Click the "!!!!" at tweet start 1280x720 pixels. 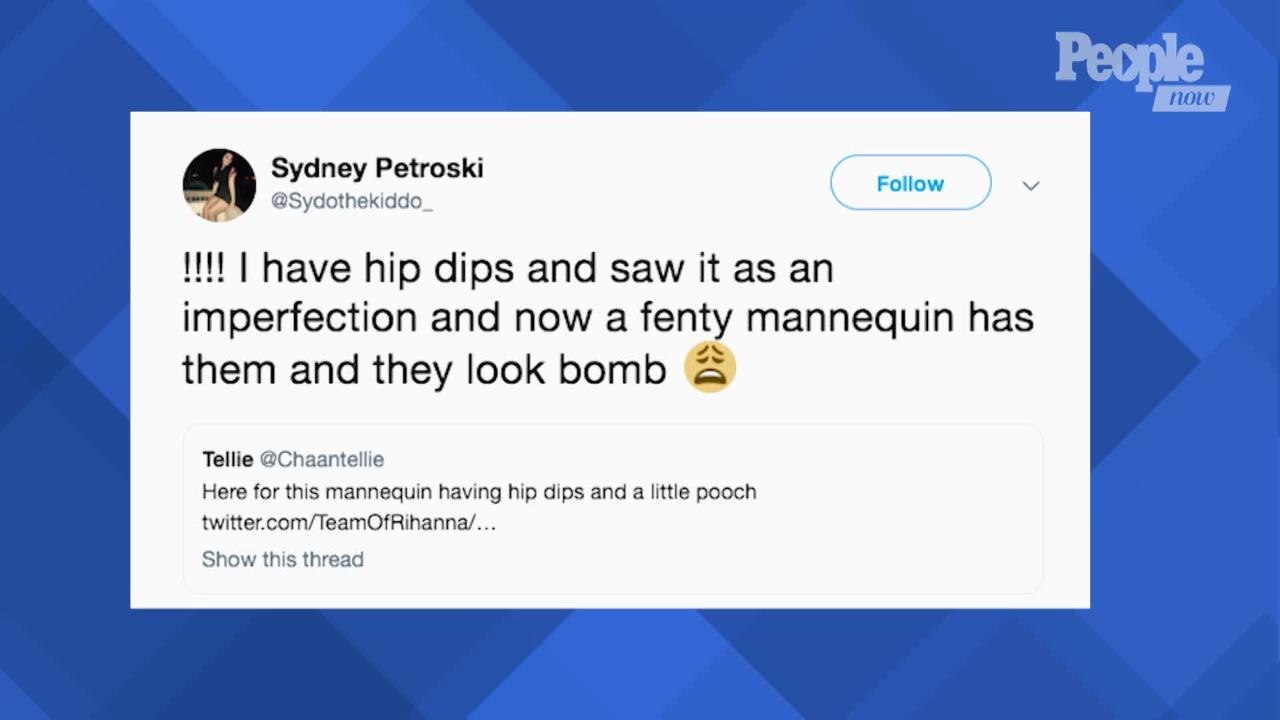[x=203, y=268]
